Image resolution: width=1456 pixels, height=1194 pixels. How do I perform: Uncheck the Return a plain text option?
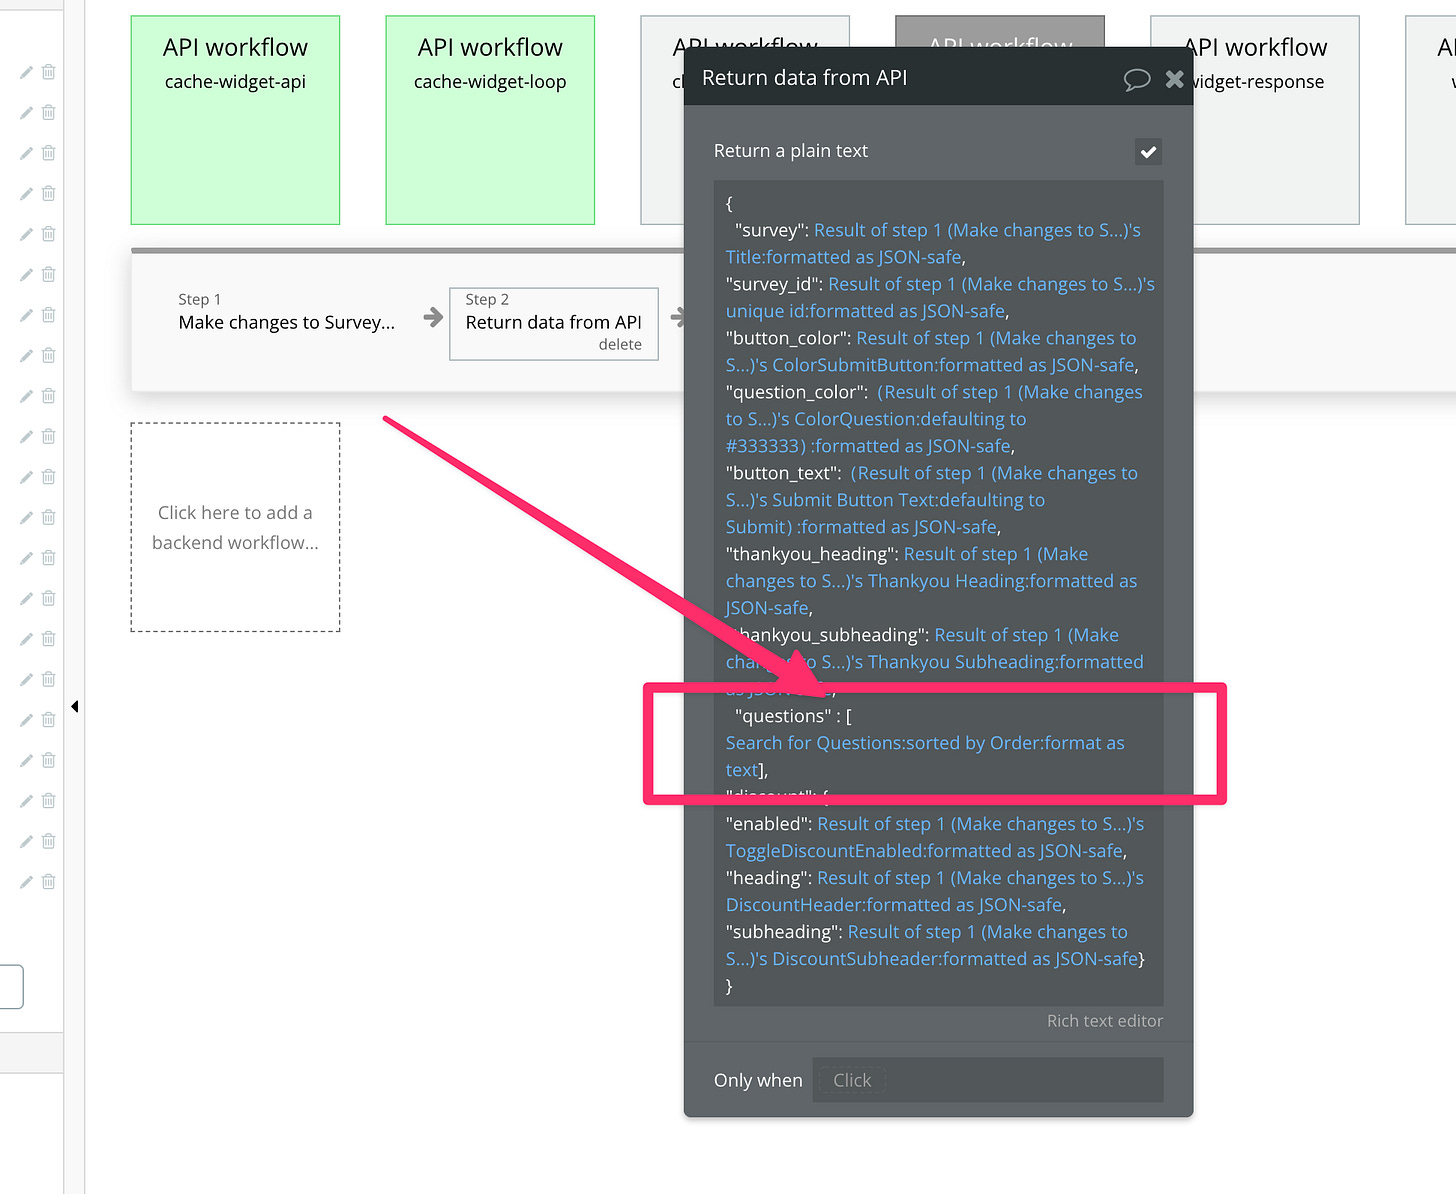coord(1148,151)
